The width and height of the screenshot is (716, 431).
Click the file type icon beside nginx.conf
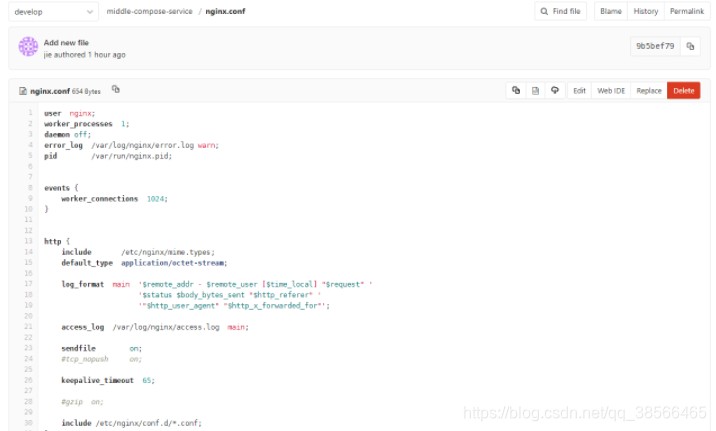tap(23, 91)
